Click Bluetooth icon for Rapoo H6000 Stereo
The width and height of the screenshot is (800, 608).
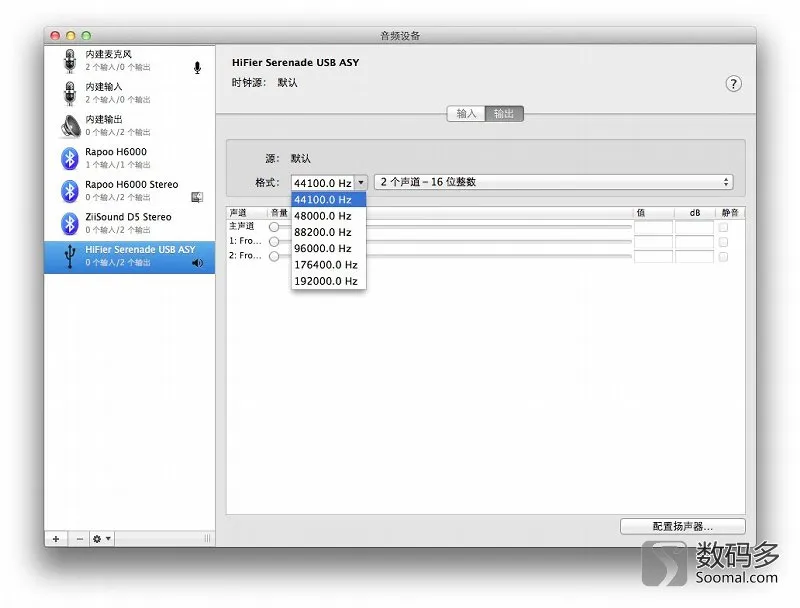70,191
